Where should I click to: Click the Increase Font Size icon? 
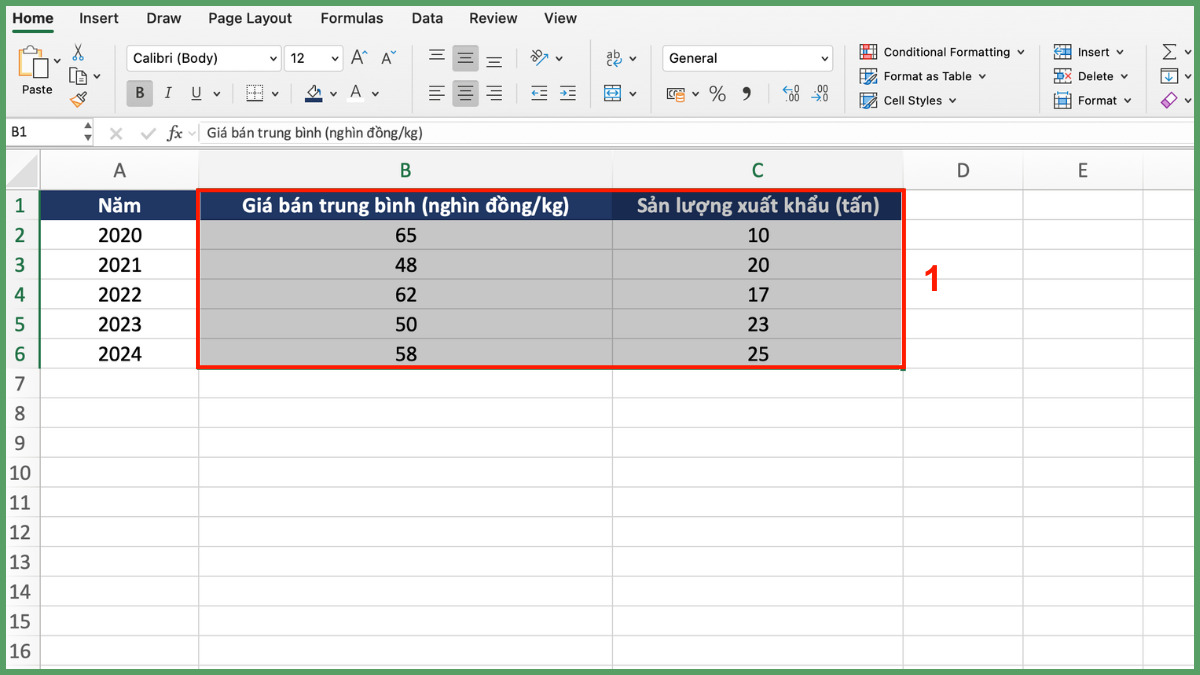point(359,58)
